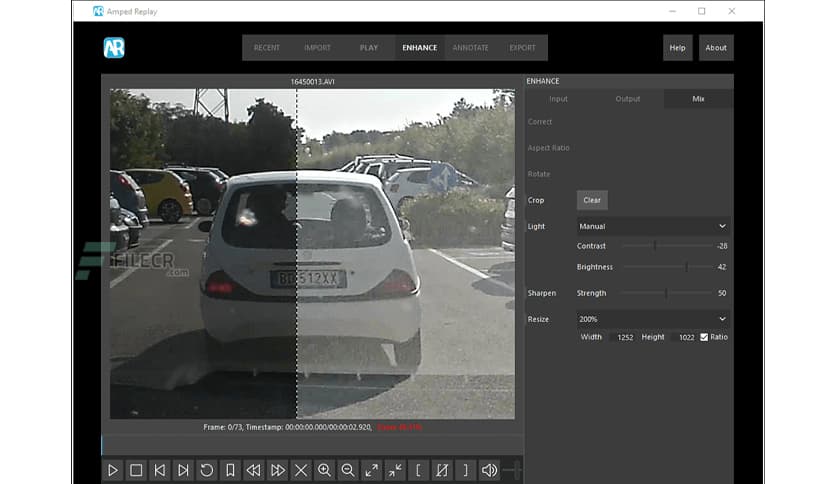Expand view with the outward arrows icon

371,470
